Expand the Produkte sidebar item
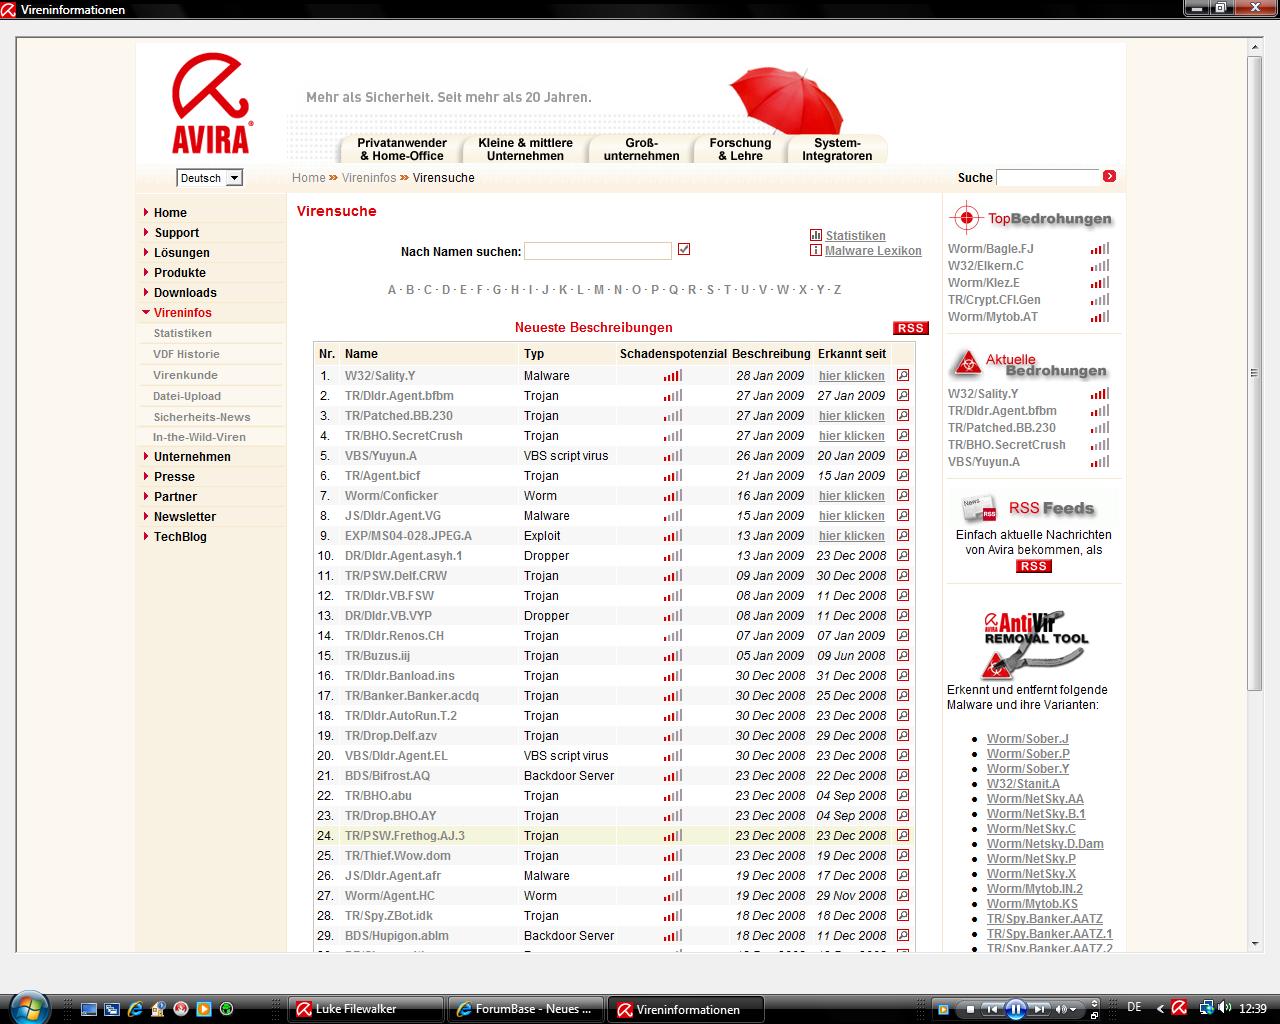Screen dimensions: 1280x1024 coord(146,272)
